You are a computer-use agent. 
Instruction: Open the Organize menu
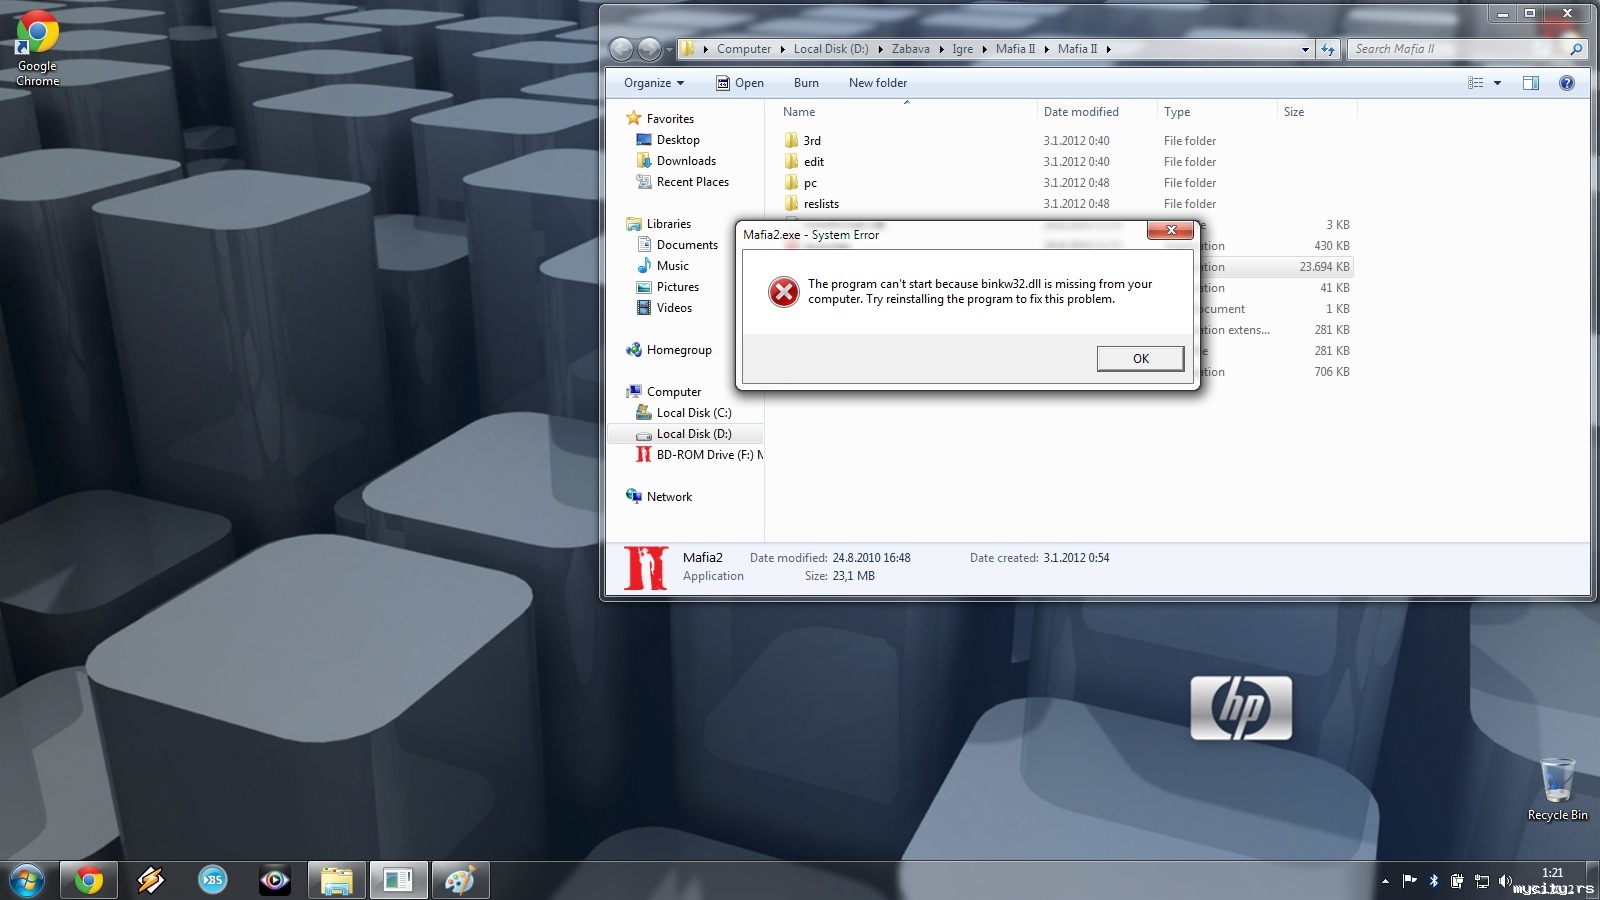tap(654, 83)
